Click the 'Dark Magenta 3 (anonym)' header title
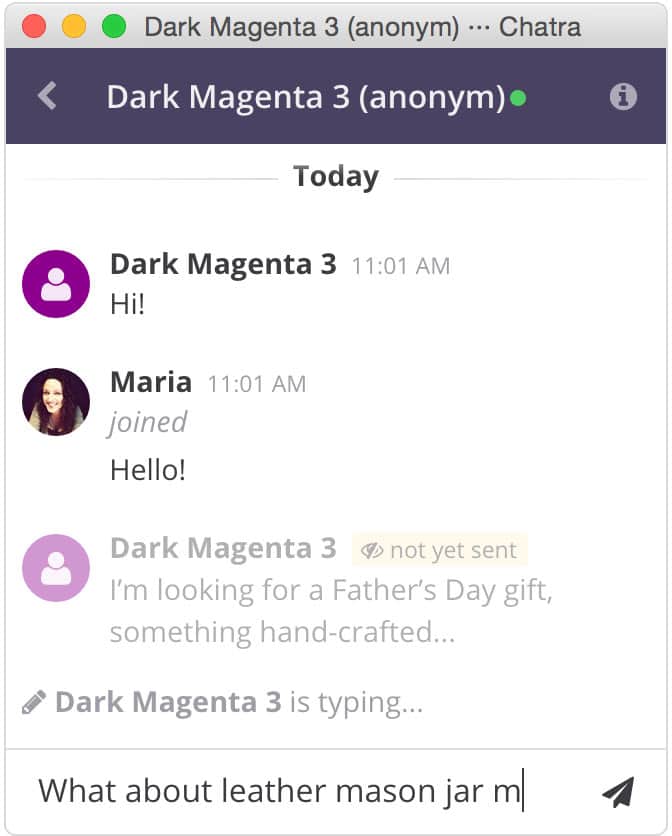The image size is (672, 836). [306, 97]
